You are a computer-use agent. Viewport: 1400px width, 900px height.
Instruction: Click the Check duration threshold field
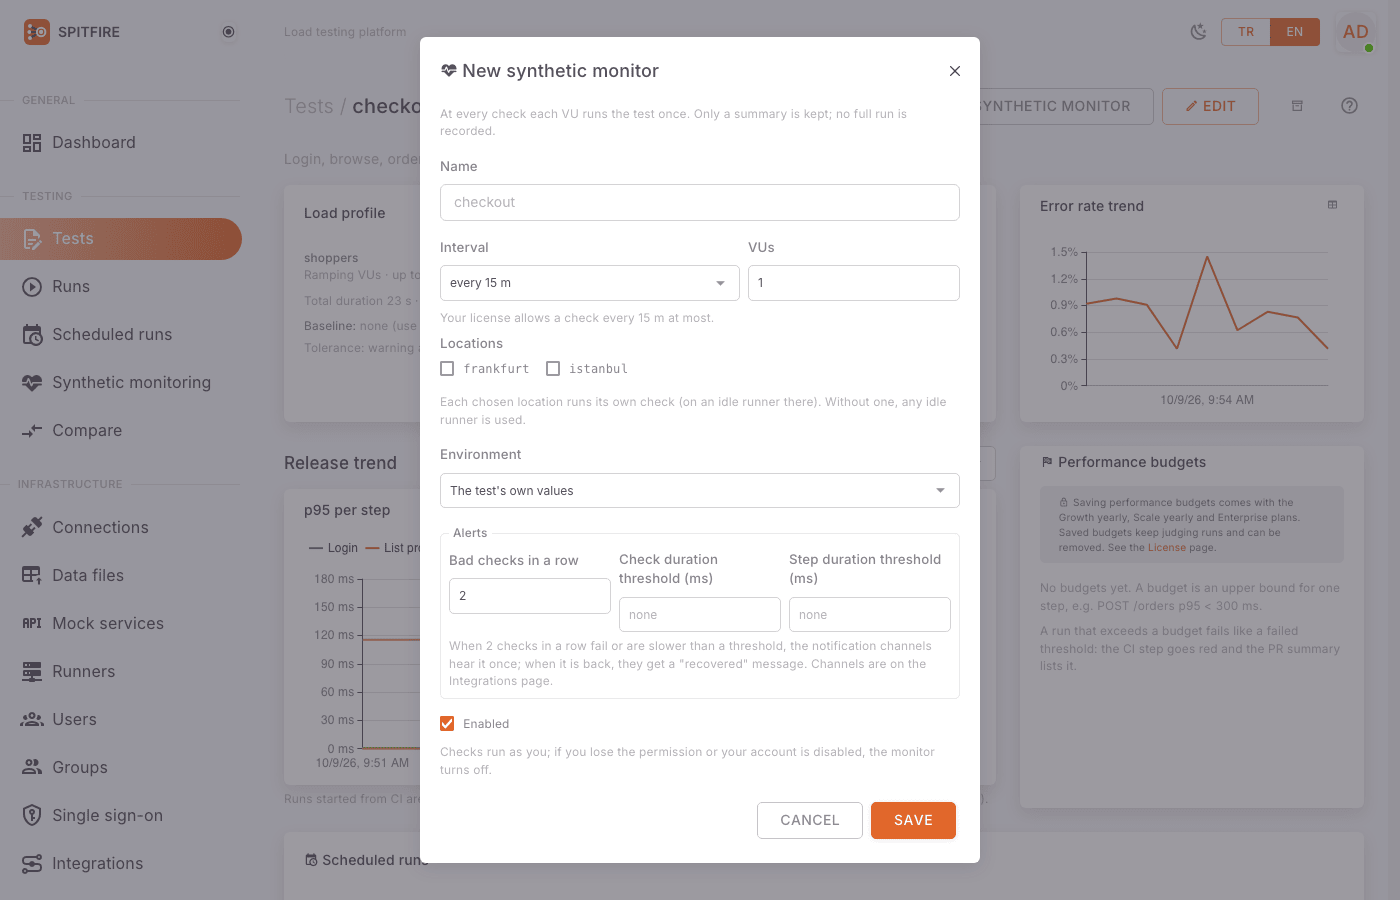(700, 615)
